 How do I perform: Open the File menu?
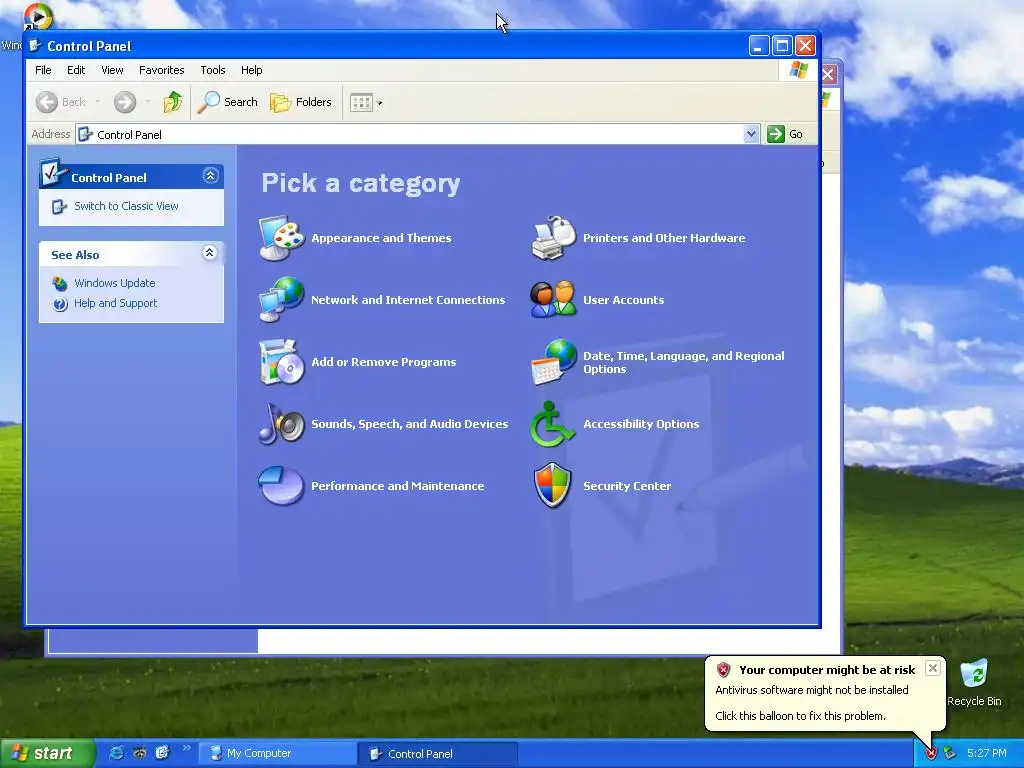point(43,70)
